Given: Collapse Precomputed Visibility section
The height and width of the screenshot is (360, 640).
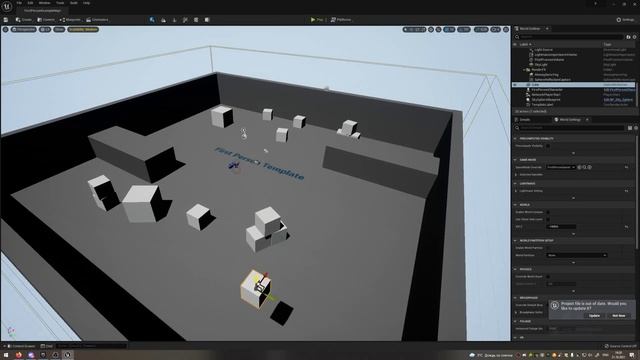Looking at the screenshot, I should pos(515,139).
